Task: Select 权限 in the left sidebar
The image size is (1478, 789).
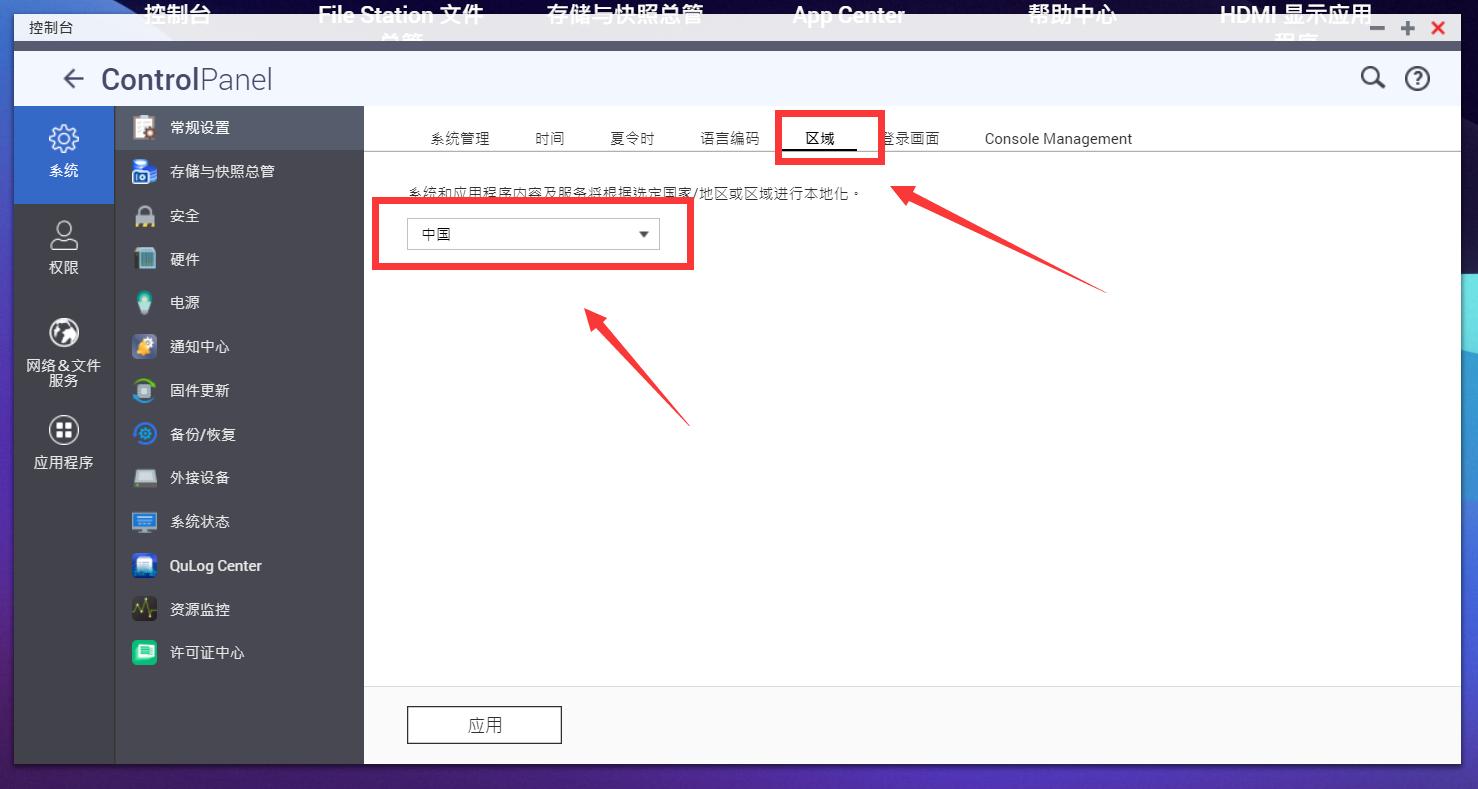Action: click(63, 247)
